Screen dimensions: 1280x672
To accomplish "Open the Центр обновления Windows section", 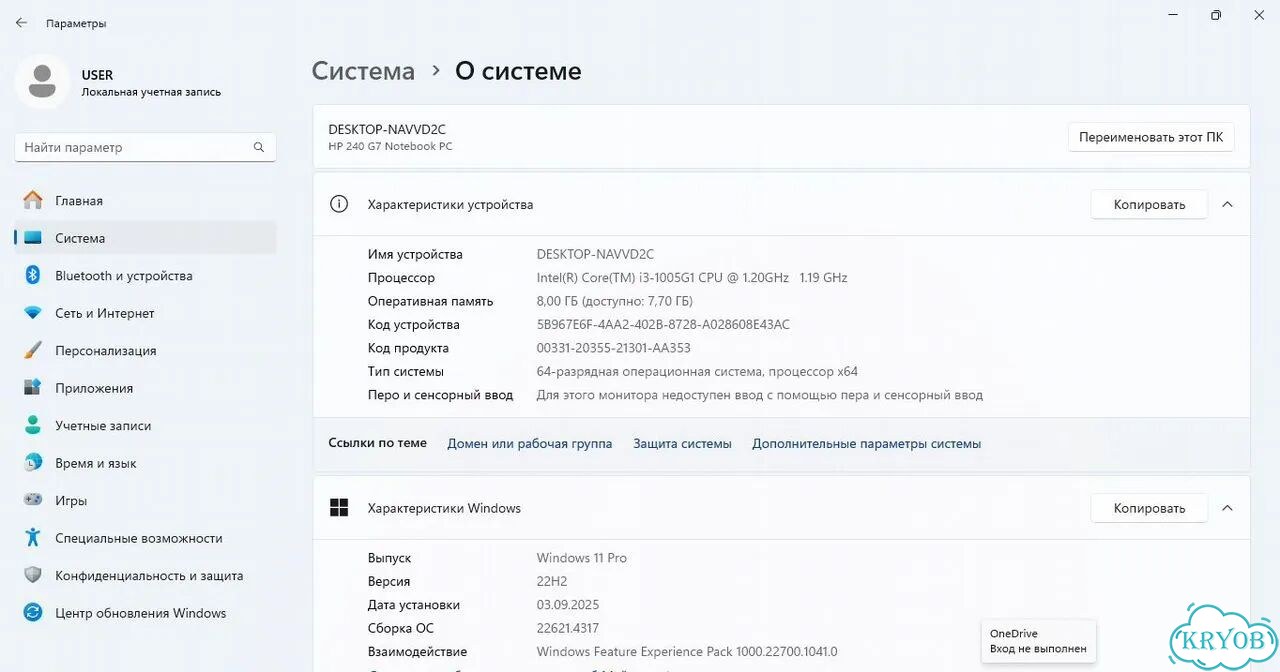I will click(146, 613).
